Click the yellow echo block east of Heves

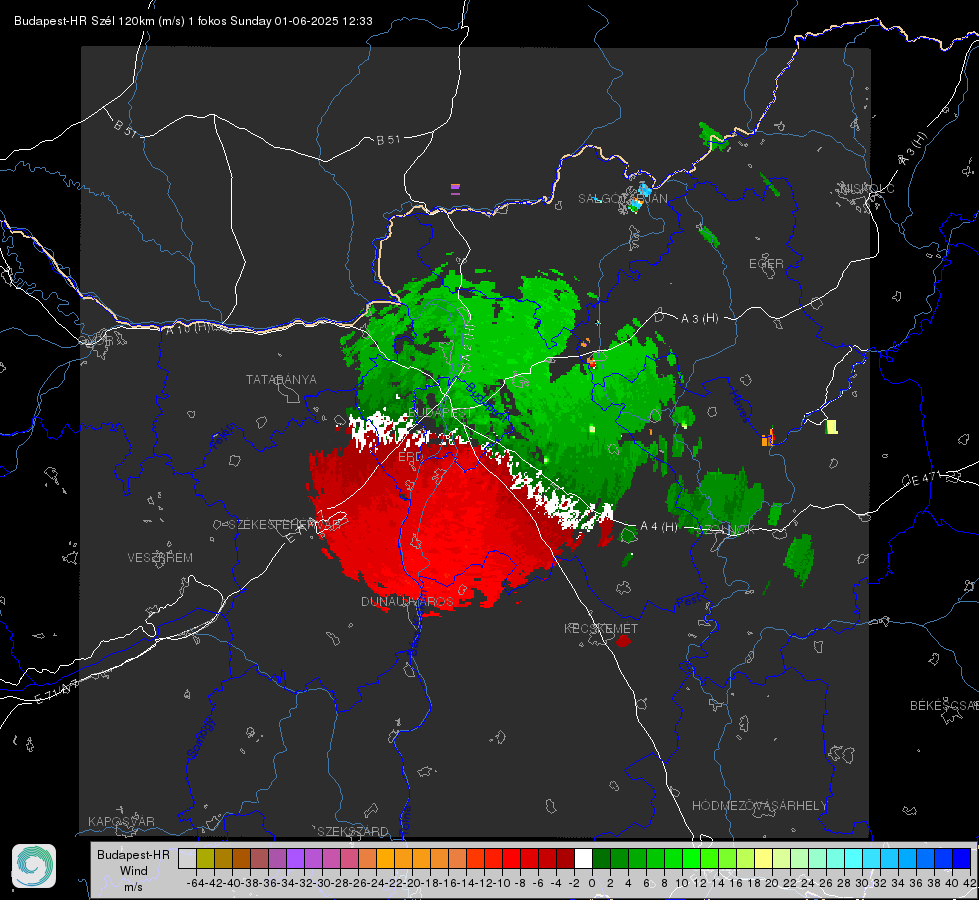(832, 427)
